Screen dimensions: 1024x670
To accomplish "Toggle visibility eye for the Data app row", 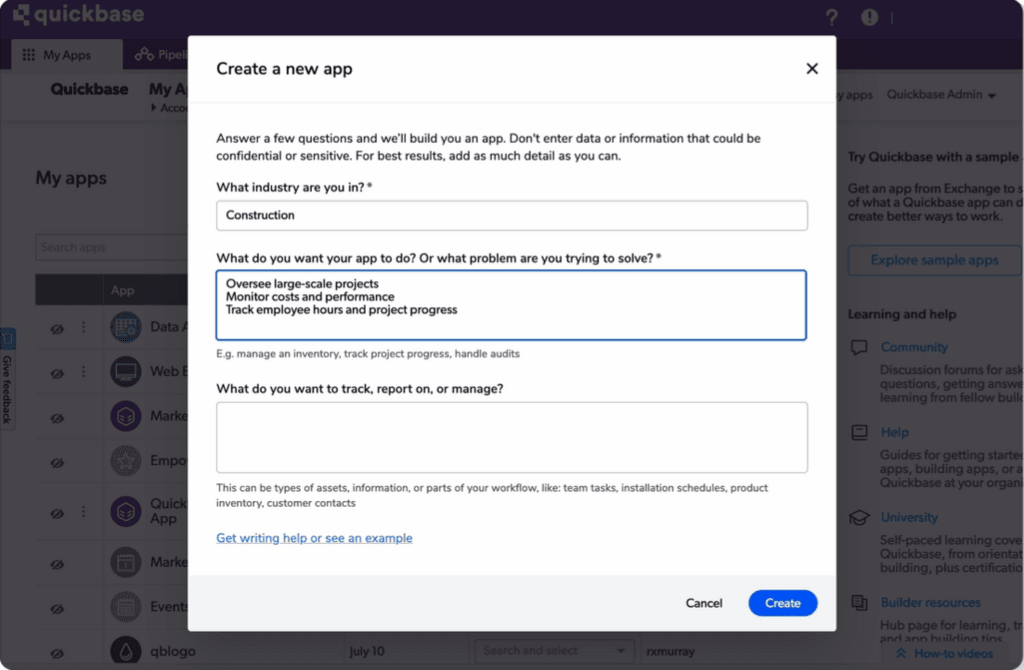I will (57, 327).
